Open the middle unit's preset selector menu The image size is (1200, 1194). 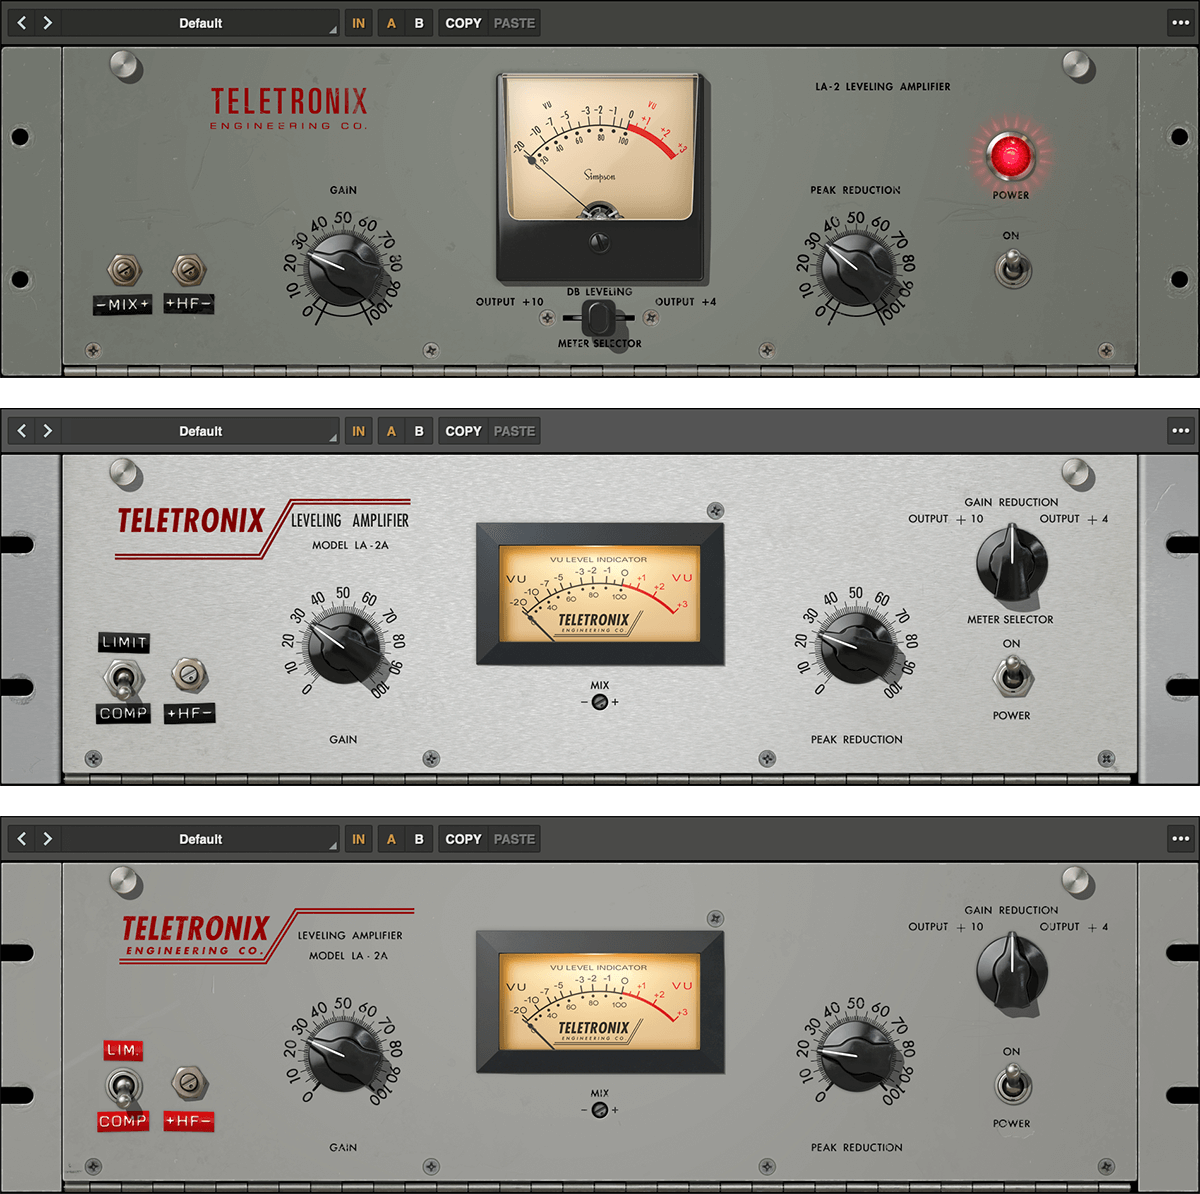point(200,430)
